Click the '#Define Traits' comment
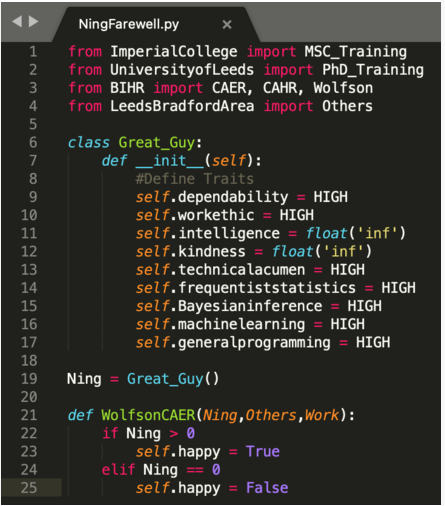Screen dimensions: 445x506 [195, 179]
